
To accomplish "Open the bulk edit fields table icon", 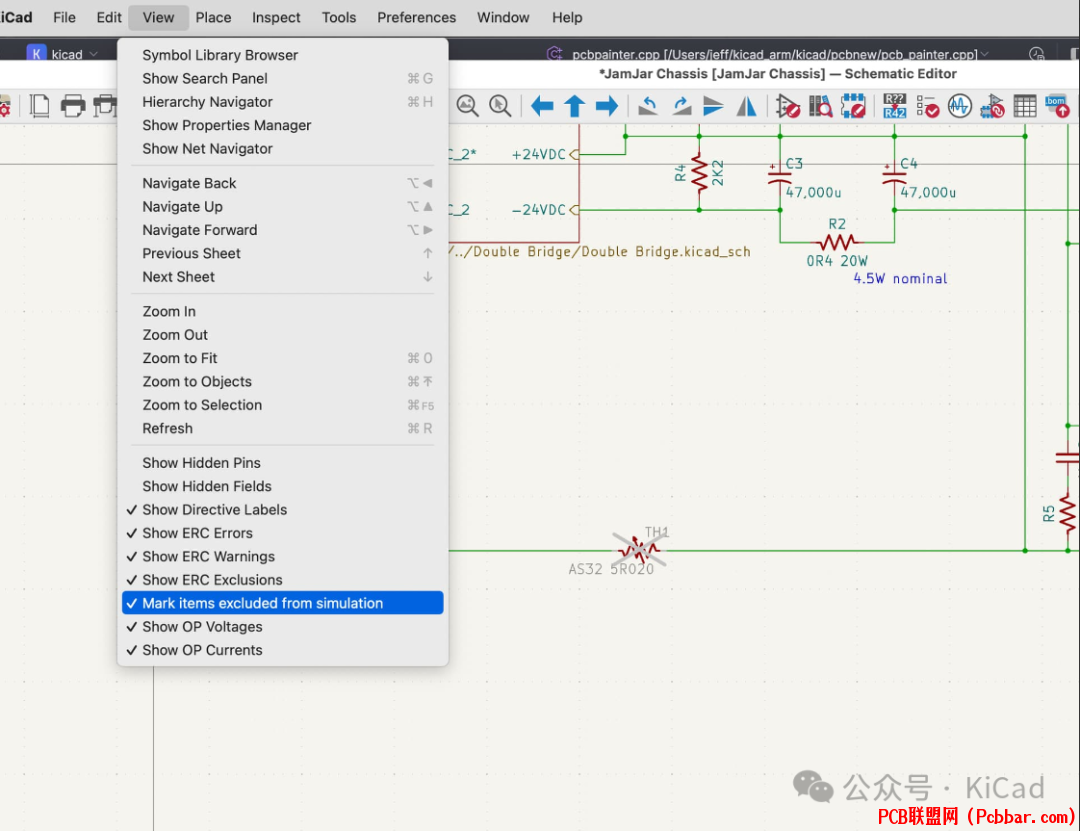I will (1025, 106).
